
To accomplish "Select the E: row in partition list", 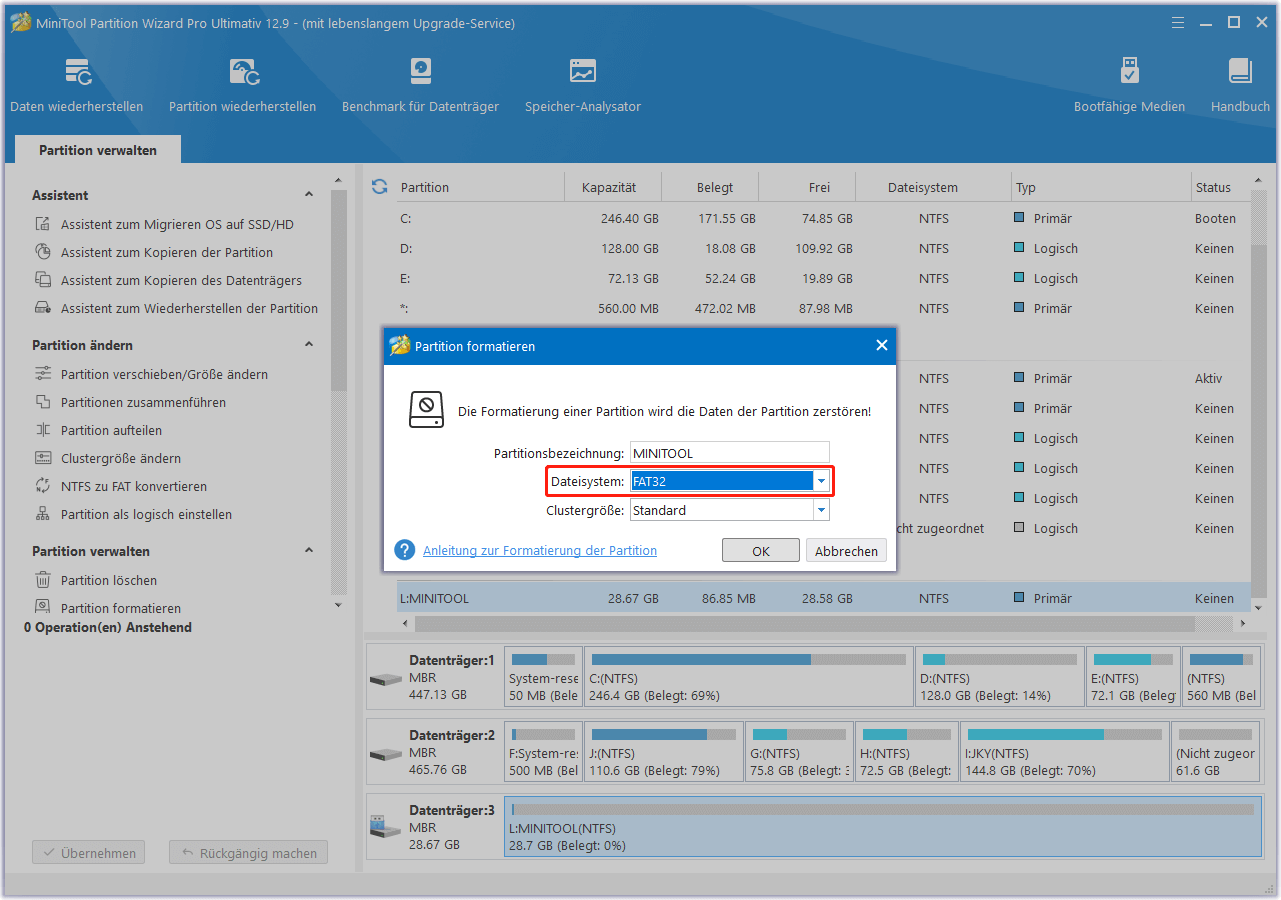I will [x=824, y=278].
